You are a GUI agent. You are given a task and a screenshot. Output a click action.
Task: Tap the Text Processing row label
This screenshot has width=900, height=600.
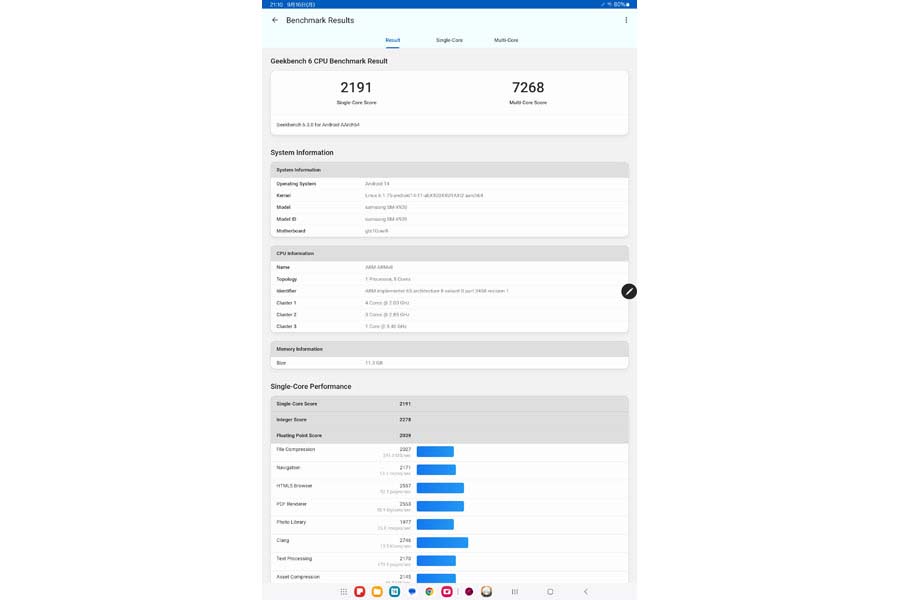click(x=294, y=559)
